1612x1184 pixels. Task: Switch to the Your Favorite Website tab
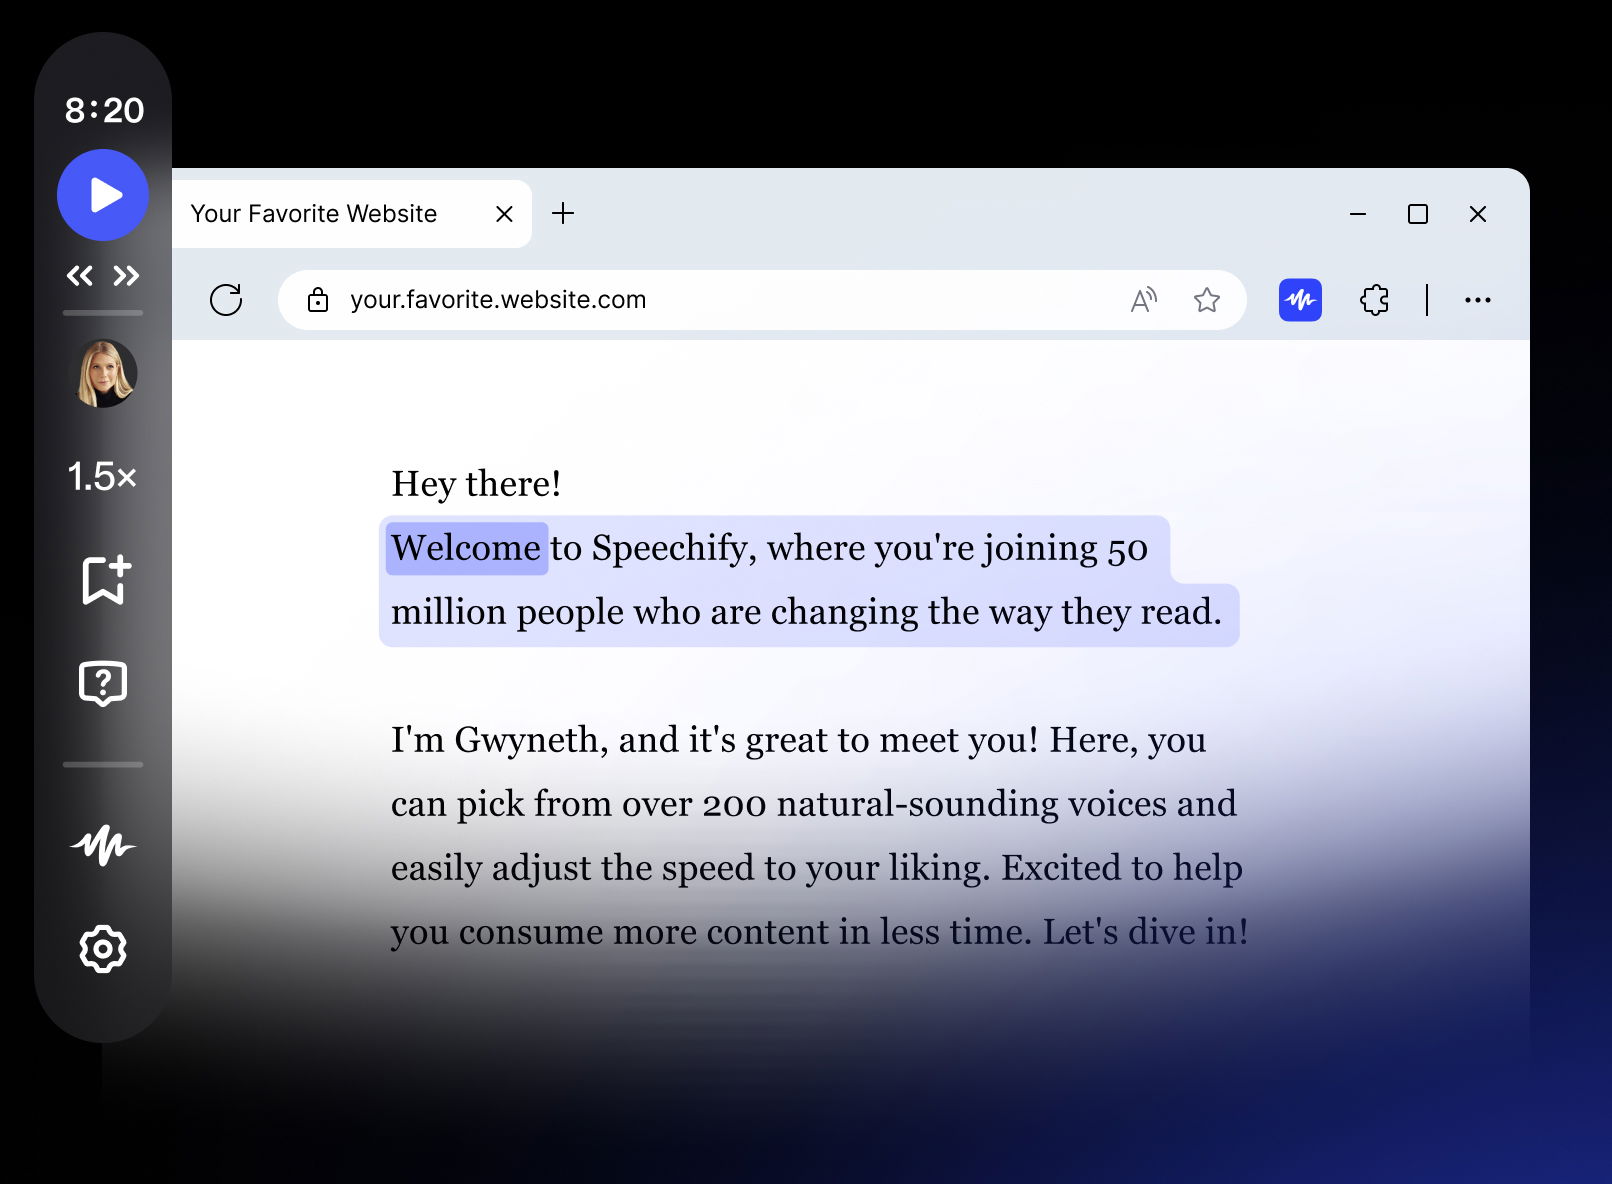tap(313, 213)
